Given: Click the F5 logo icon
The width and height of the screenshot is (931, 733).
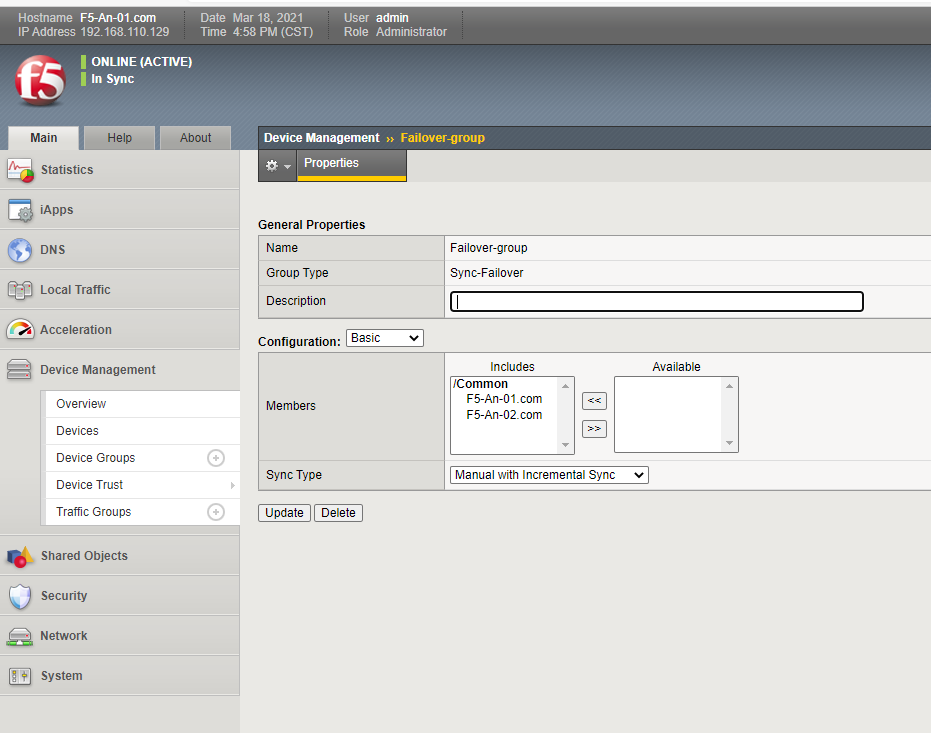Looking at the screenshot, I should (41, 81).
